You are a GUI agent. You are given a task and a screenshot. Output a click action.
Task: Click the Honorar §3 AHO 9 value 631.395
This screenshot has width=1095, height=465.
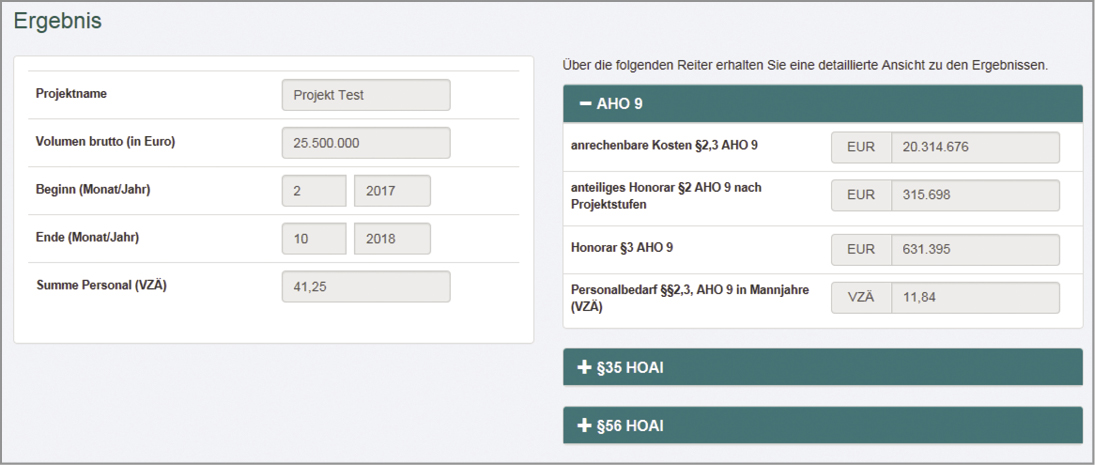pos(975,247)
